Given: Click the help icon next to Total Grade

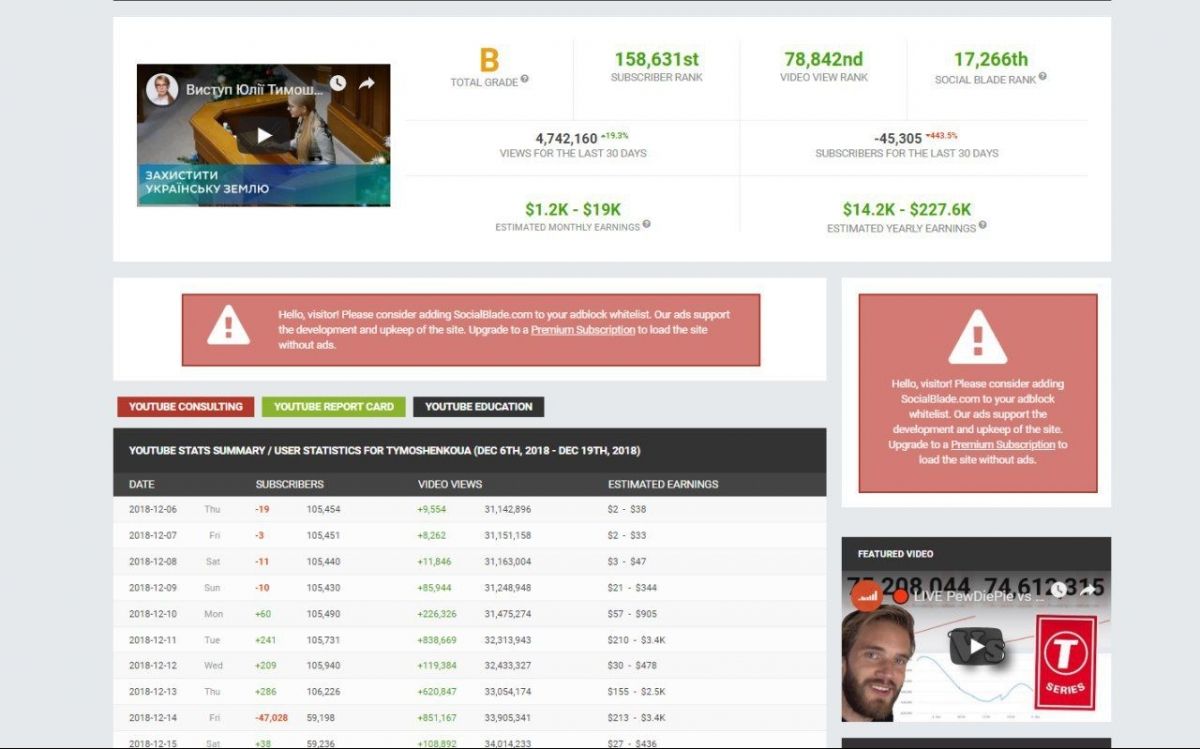Looking at the screenshot, I should pos(525,79).
